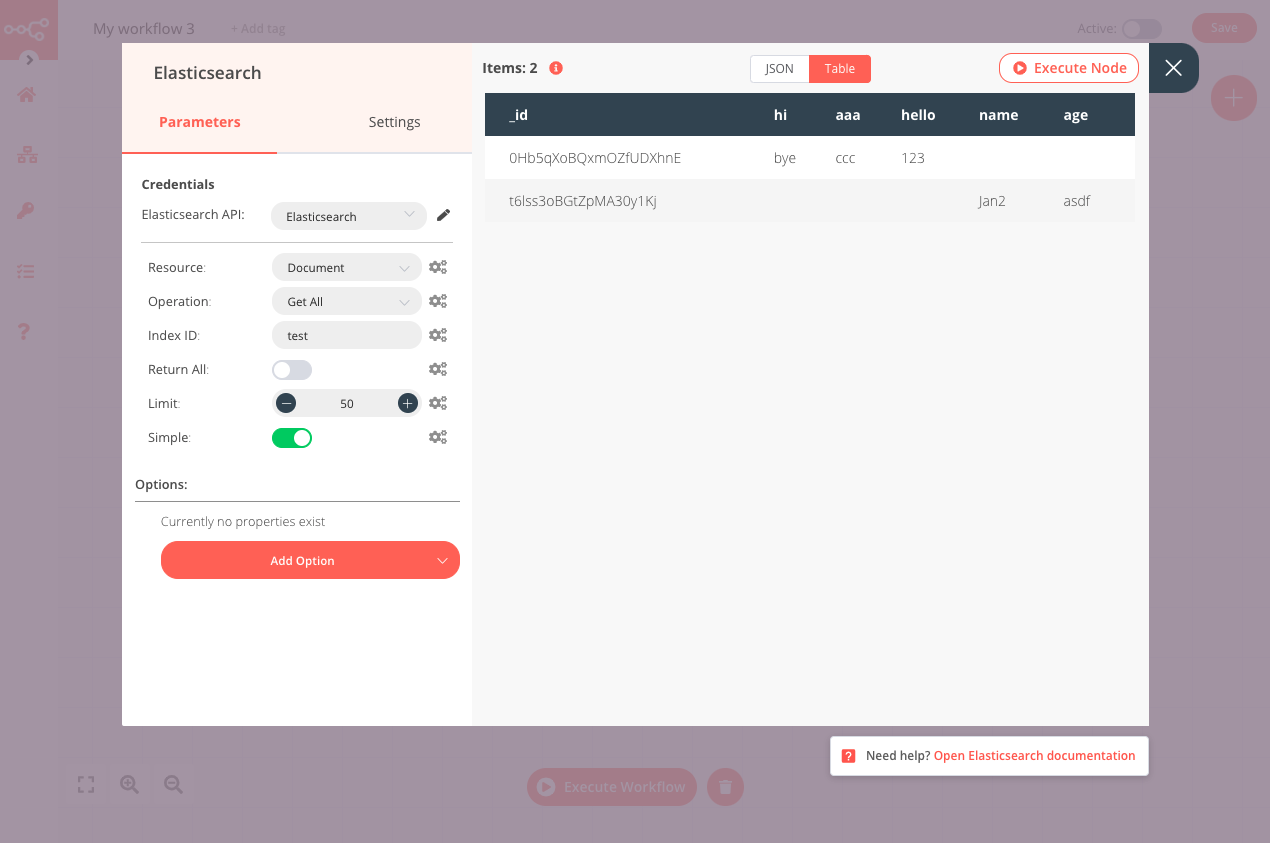The width and height of the screenshot is (1270, 843).
Task: Click the info icon beside Items: 2
Action: pyautogui.click(x=556, y=68)
